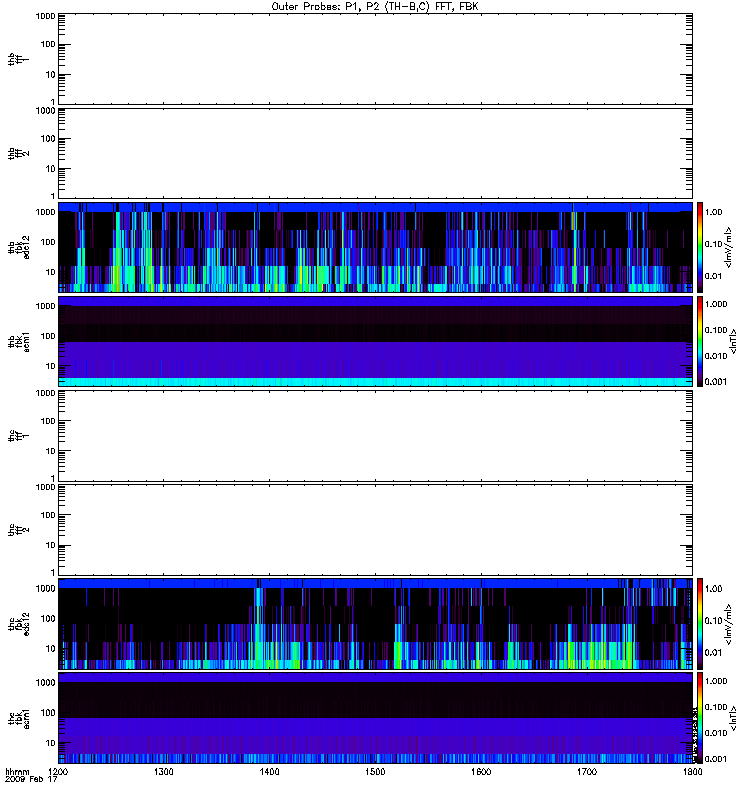Click the '100' y-tick of thb fff 1
The image size is (750, 800).
click(x=48, y=44)
